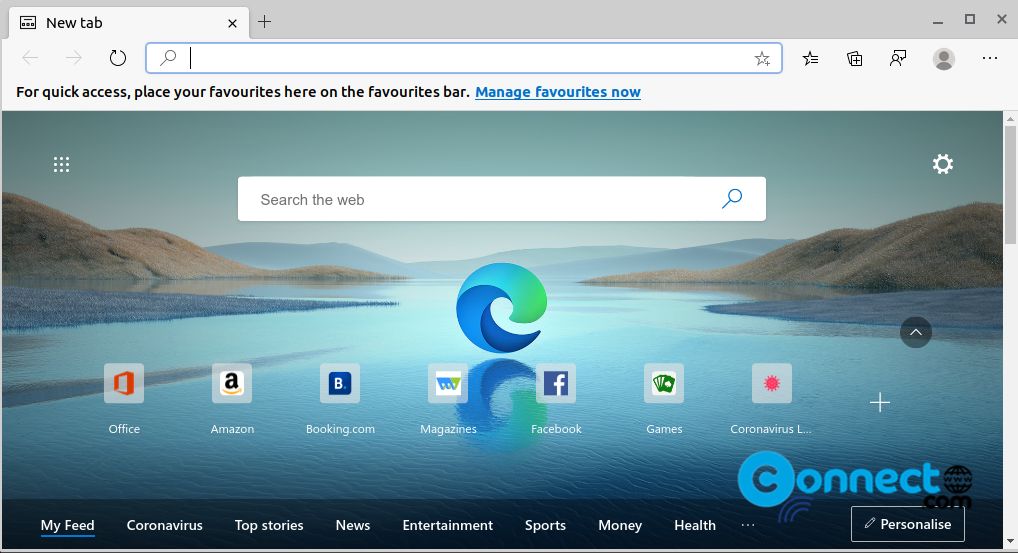The width and height of the screenshot is (1018, 553).
Task: Click the vertical scrollbar thumb
Action: (1010, 185)
